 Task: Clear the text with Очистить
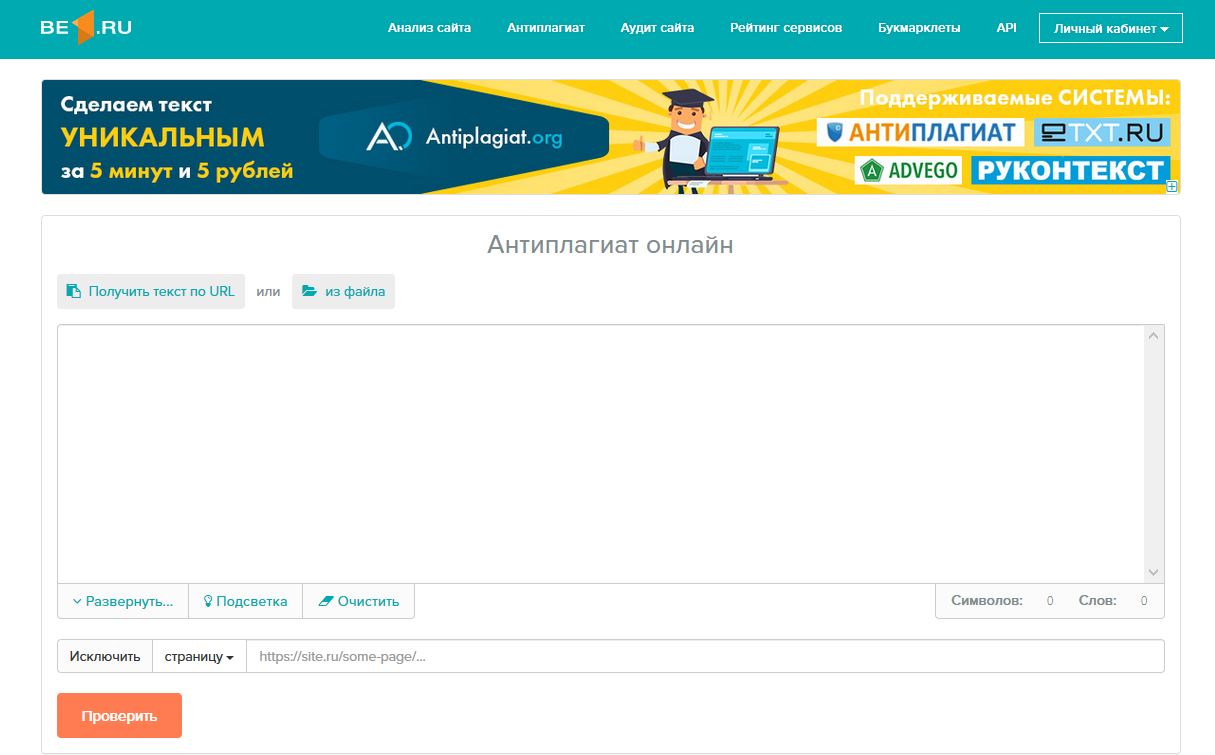(359, 601)
